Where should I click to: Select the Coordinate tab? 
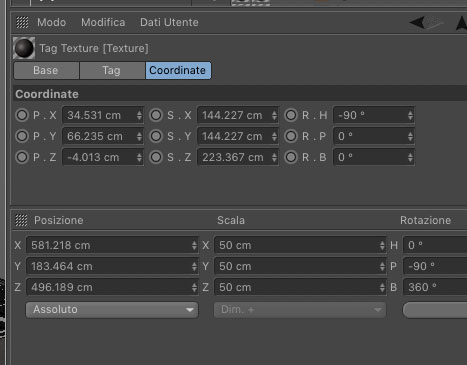click(178, 70)
